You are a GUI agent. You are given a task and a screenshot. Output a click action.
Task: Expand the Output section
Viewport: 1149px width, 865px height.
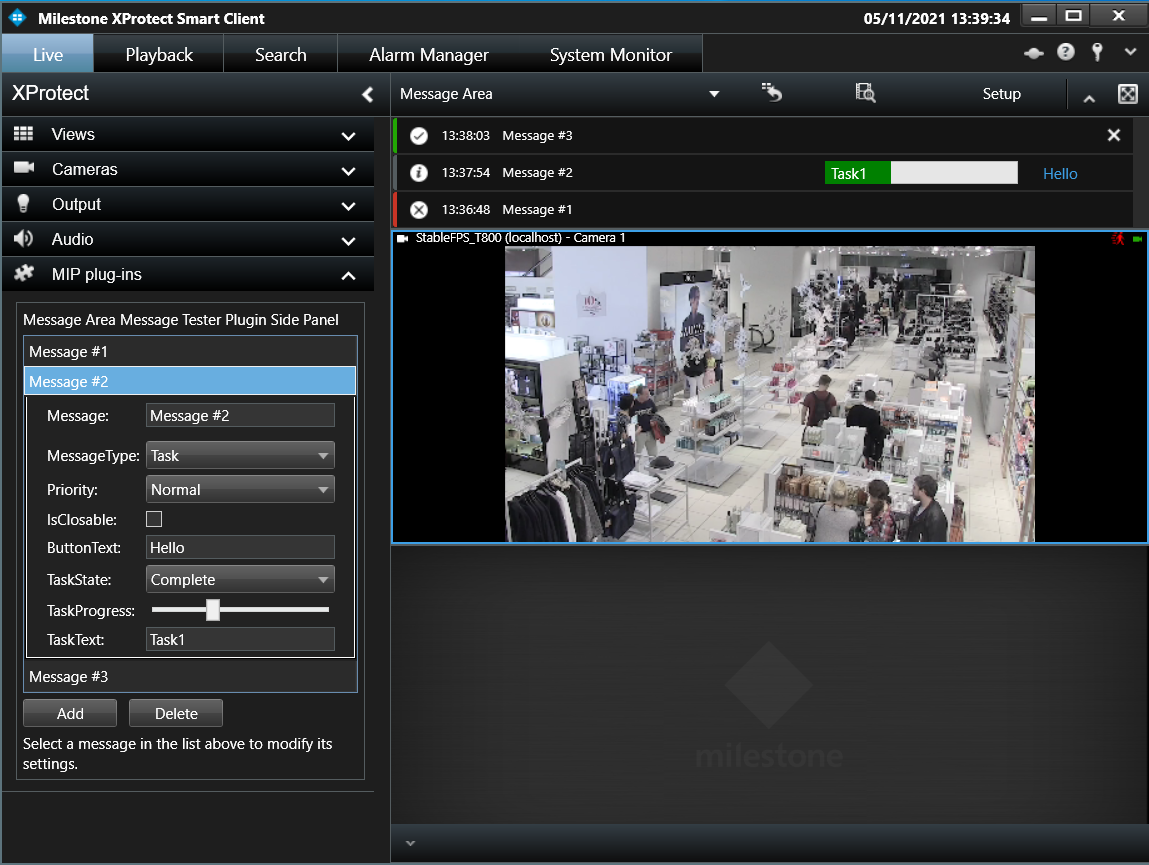[x=348, y=207]
